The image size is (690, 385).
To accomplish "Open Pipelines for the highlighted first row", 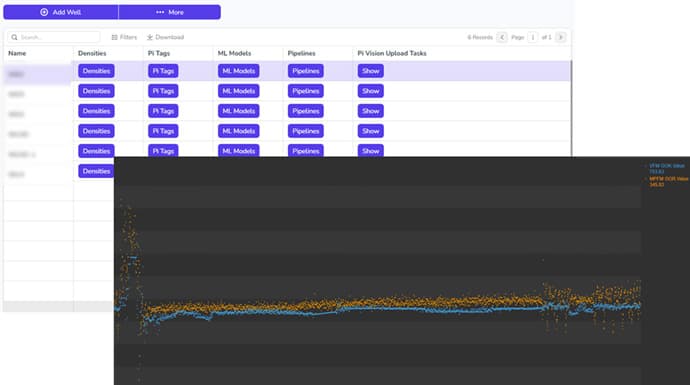I will click(x=306, y=71).
